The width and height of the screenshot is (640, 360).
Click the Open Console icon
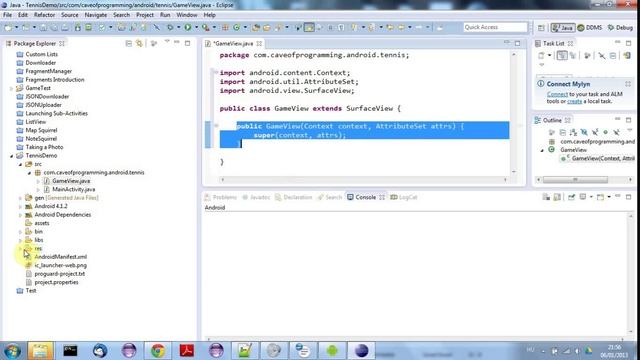[x=600, y=197]
